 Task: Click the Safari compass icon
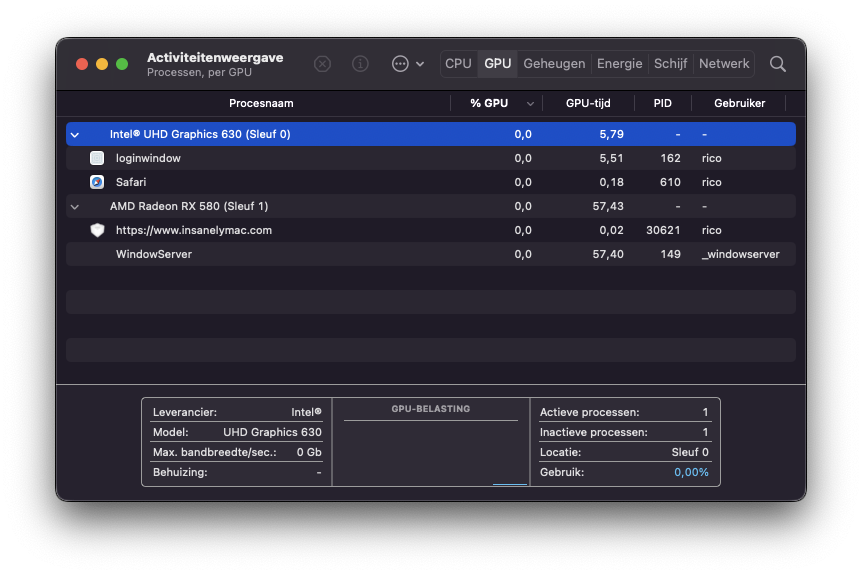pos(97,182)
